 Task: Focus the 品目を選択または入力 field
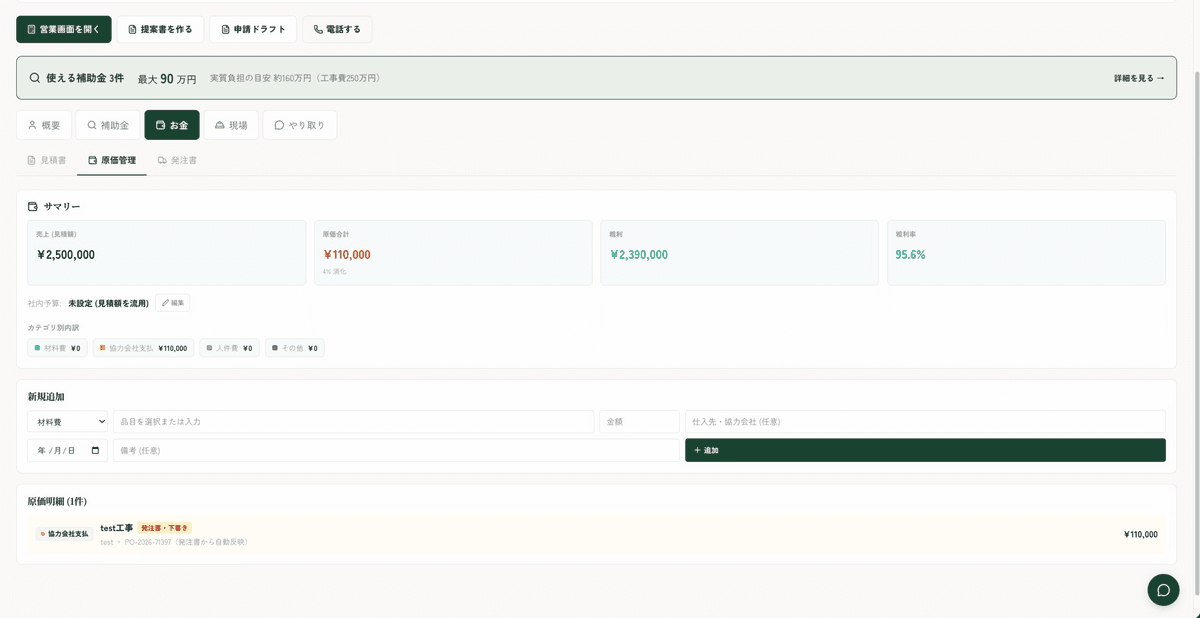pos(353,422)
